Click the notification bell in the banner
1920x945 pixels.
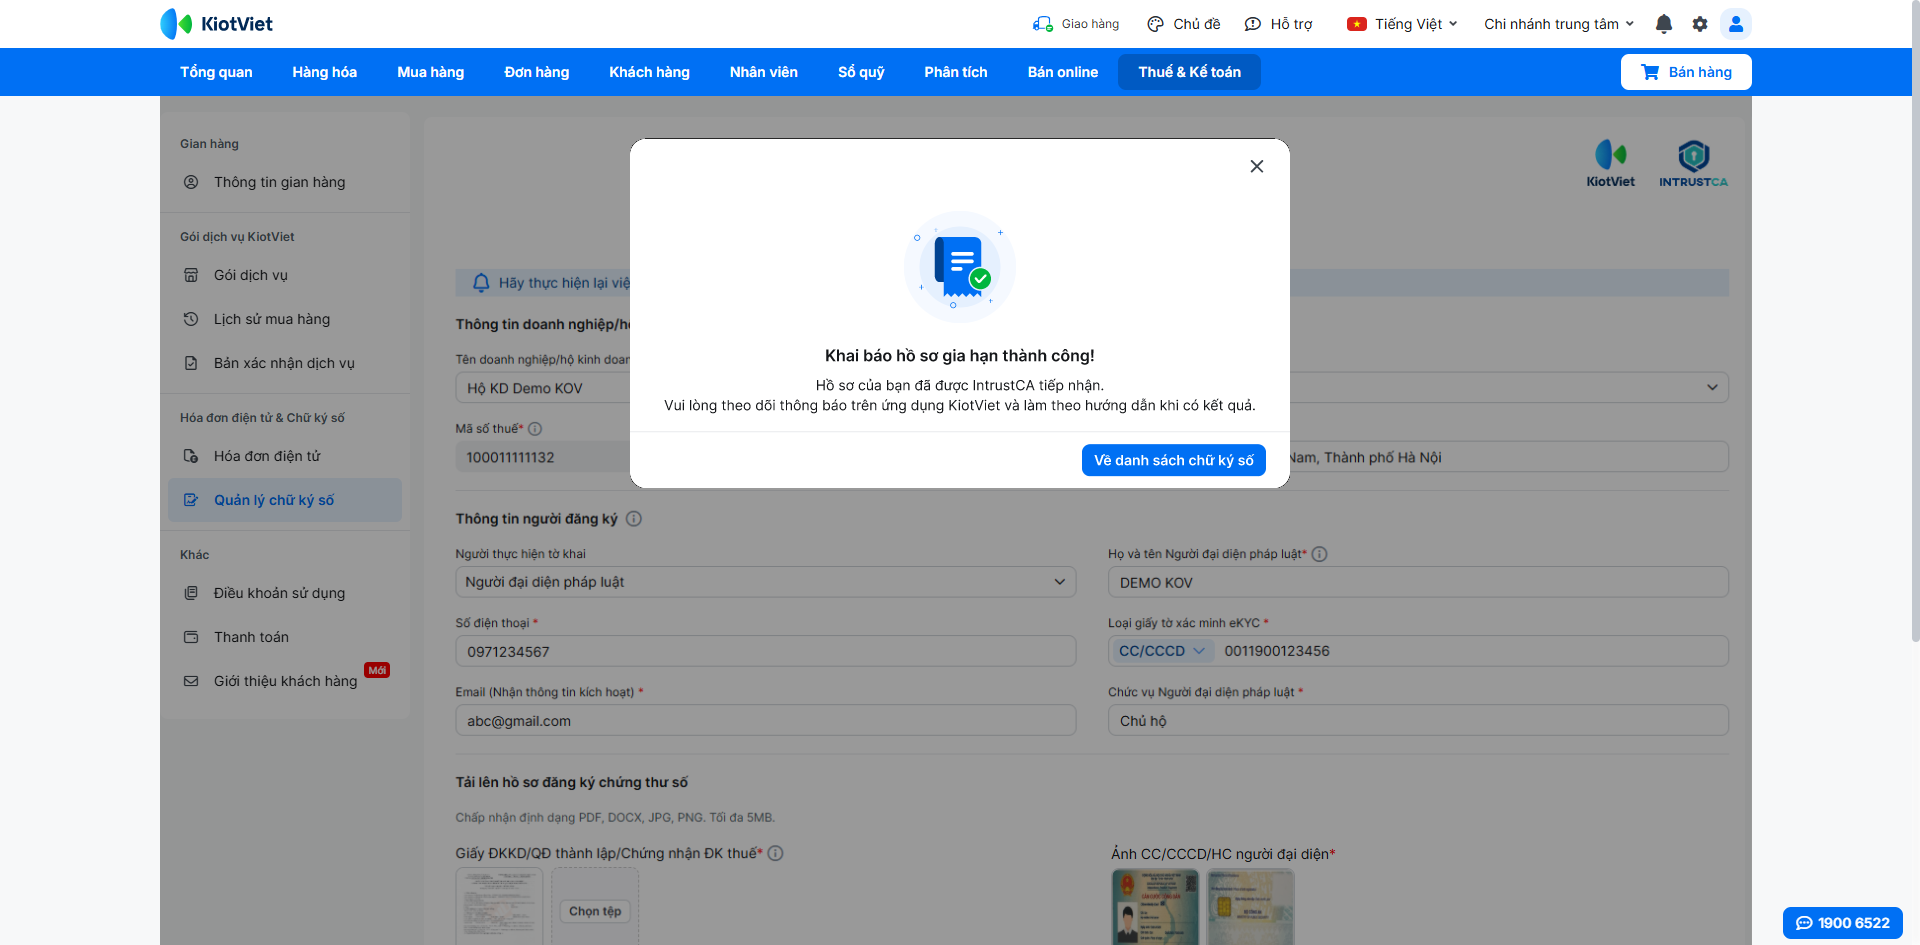click(x=481, y=283)
